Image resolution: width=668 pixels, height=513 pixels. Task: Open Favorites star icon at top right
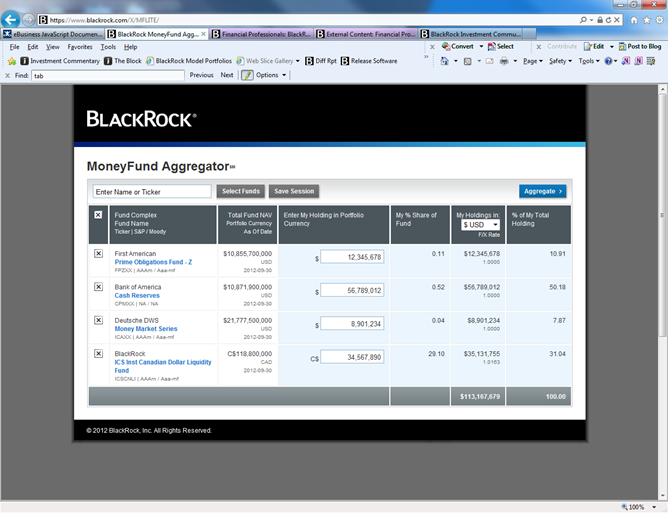(x=647, y=20)
